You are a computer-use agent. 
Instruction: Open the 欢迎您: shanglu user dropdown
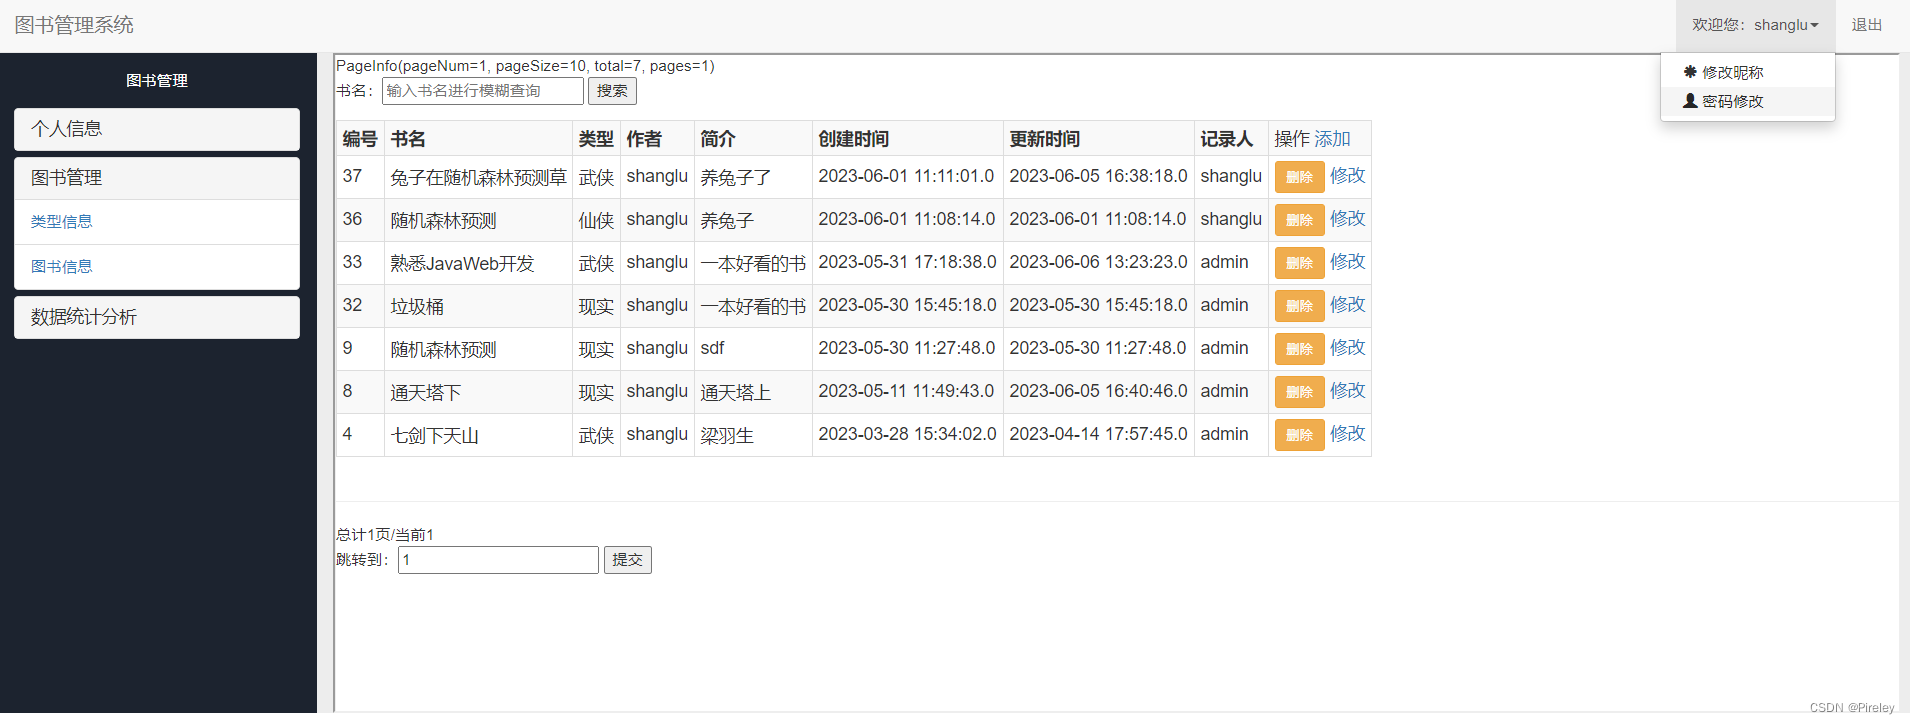[x=1755, y=25]
